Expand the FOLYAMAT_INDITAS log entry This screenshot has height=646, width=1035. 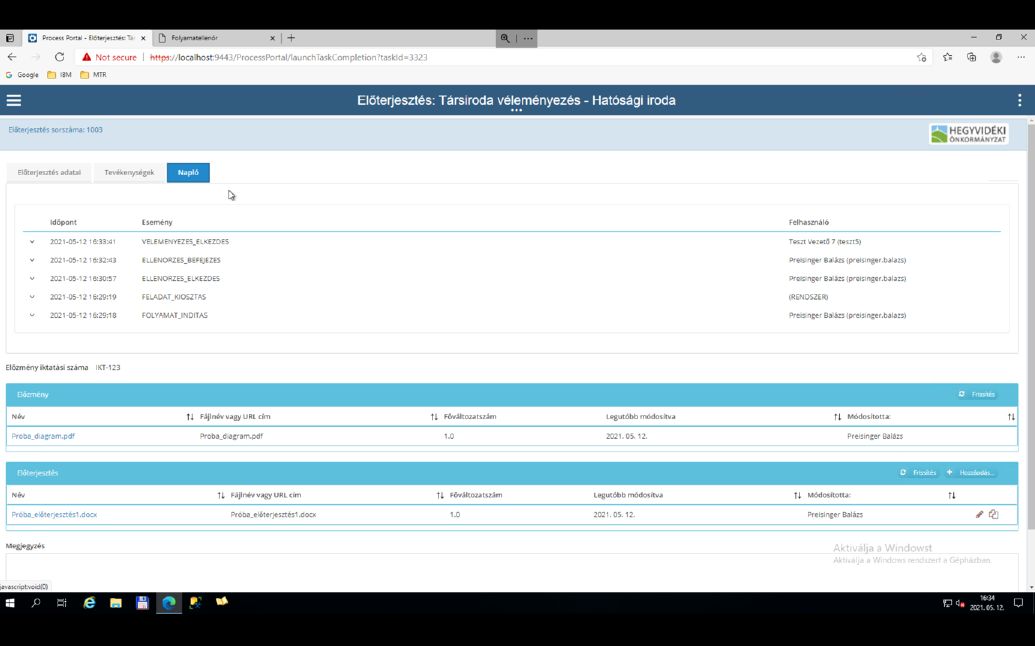[x=33, y=315]
